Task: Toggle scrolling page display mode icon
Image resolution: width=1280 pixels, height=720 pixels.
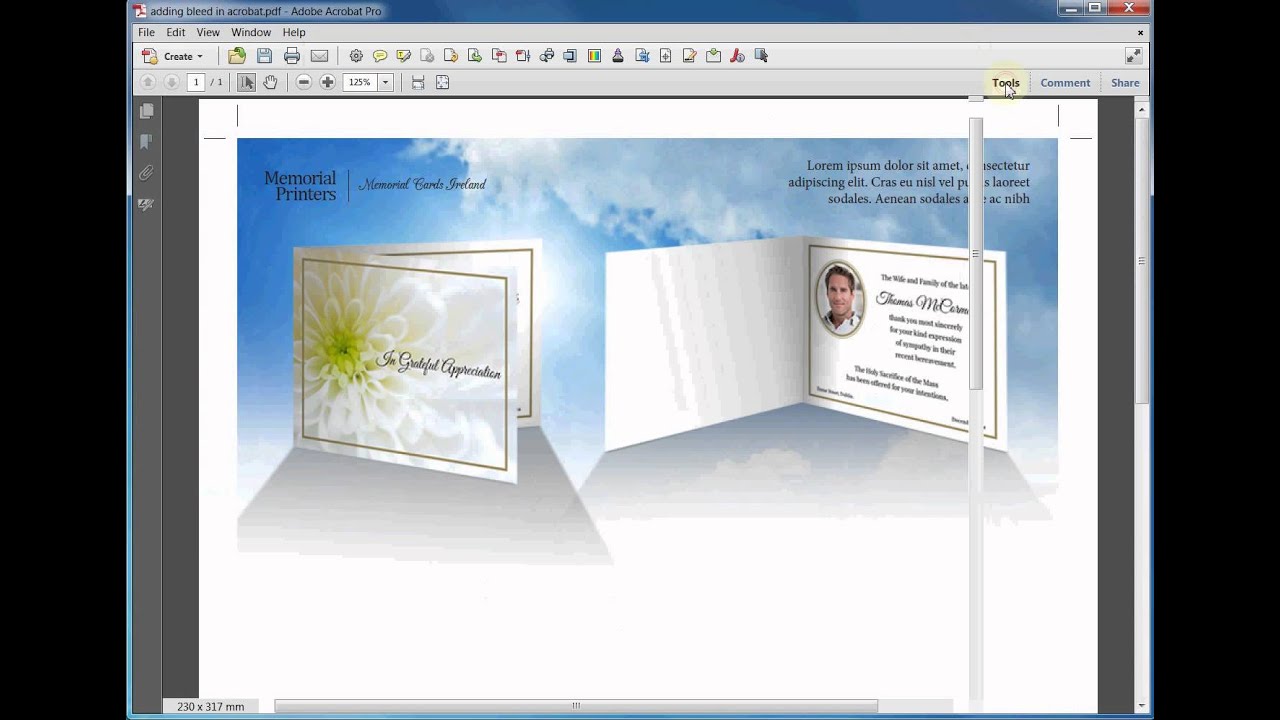Action: (418, 82)
